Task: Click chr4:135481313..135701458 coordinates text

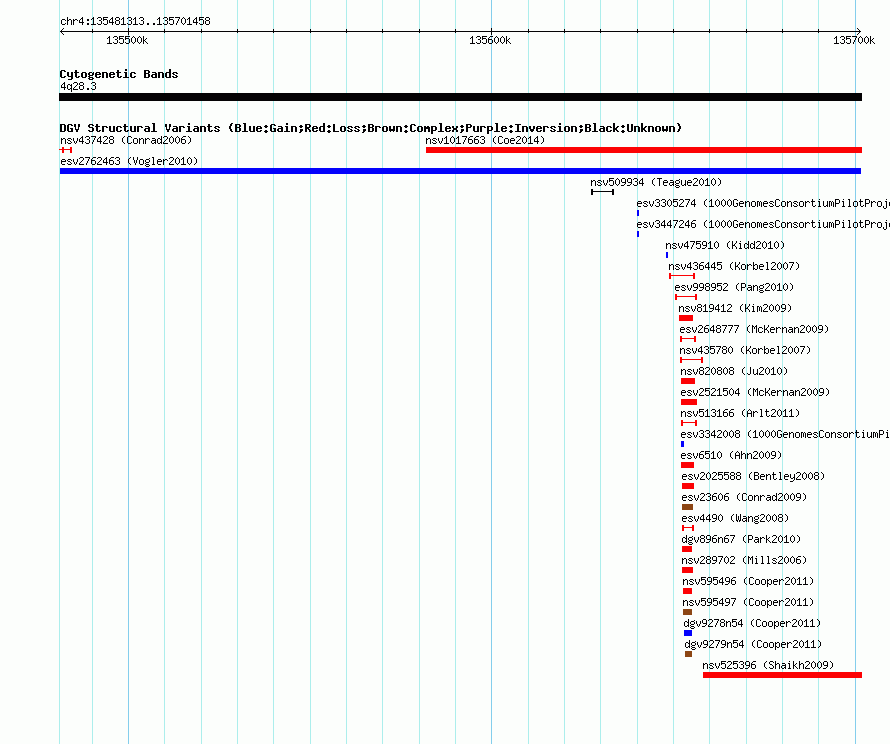Action: coord(135,21)
